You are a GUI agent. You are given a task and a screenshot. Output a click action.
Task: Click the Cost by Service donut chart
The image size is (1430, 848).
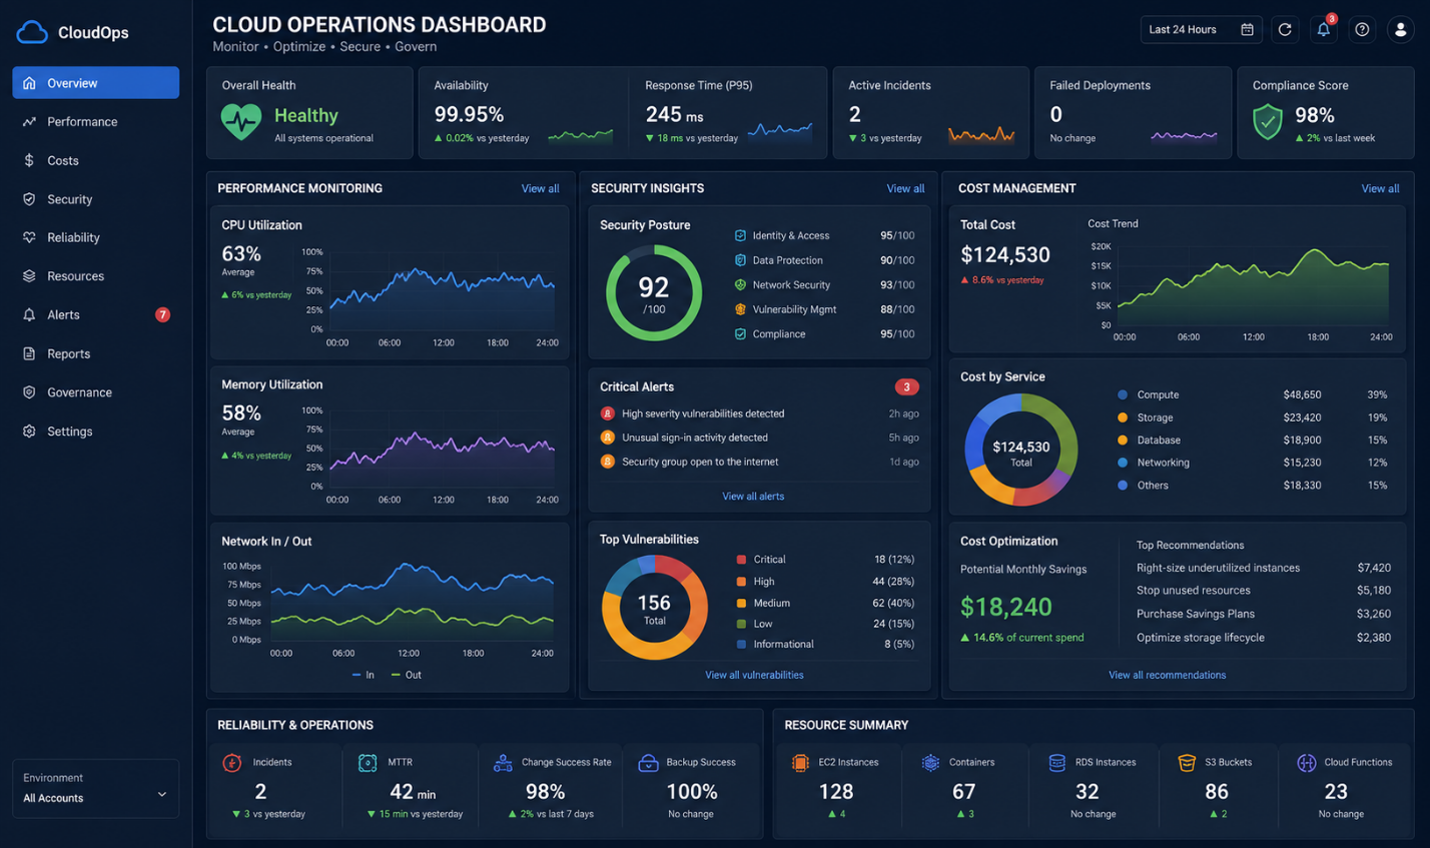[1021, 449]
